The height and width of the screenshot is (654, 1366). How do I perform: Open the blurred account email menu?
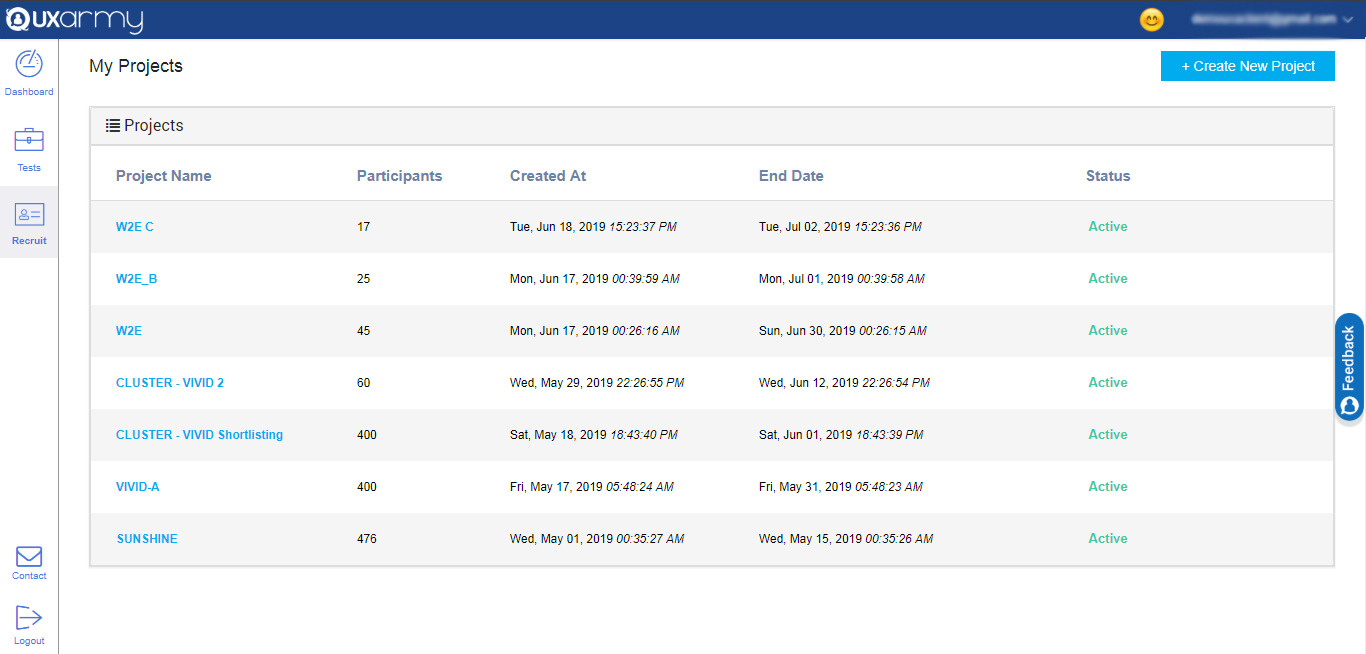click(1264, 19)
